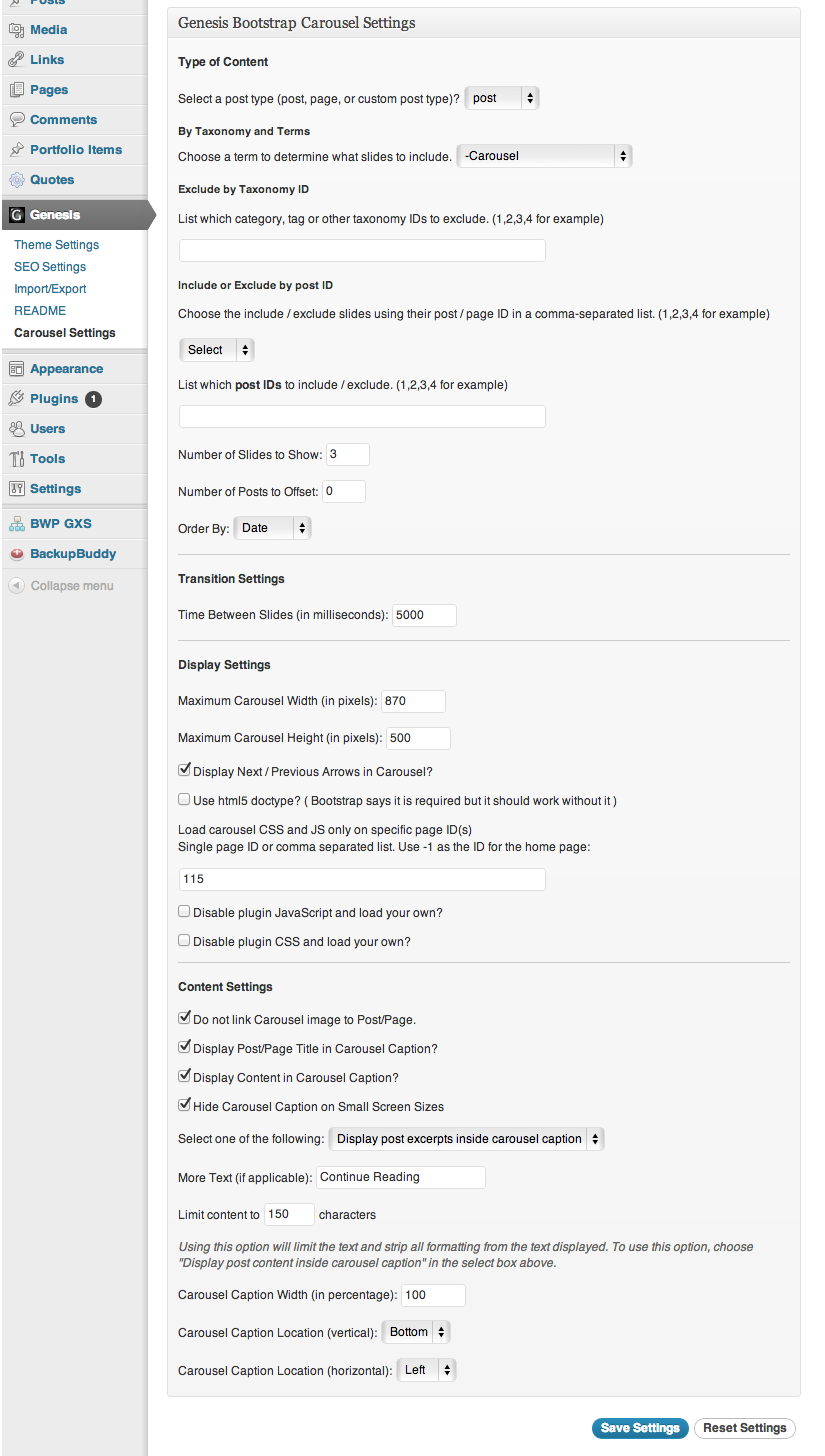Enable the Use html5 doctype checkbox
The image size is (825, 1456).
(184, 800)
